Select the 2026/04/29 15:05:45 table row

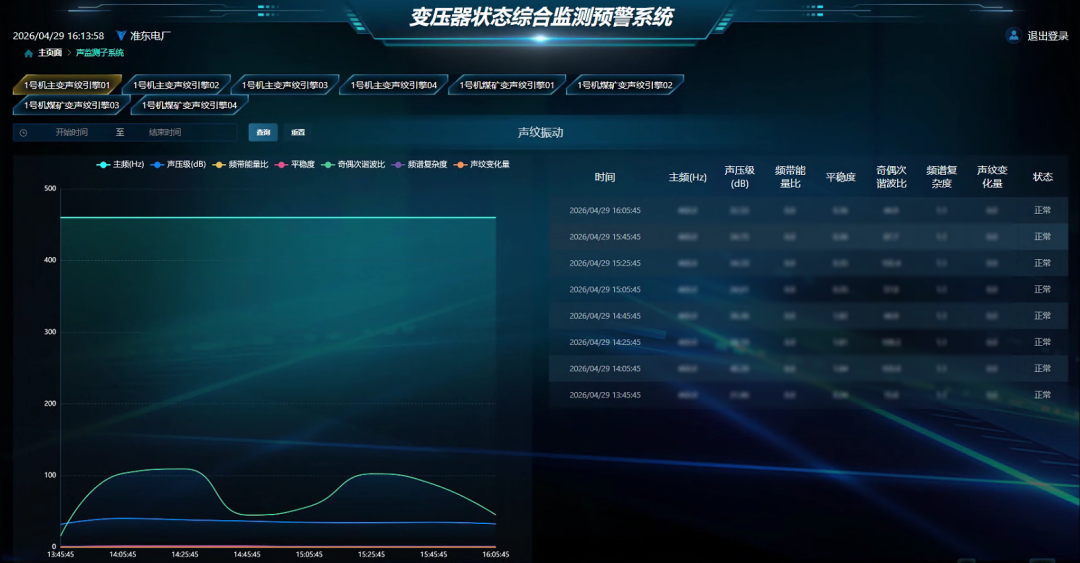click(809, 289)
